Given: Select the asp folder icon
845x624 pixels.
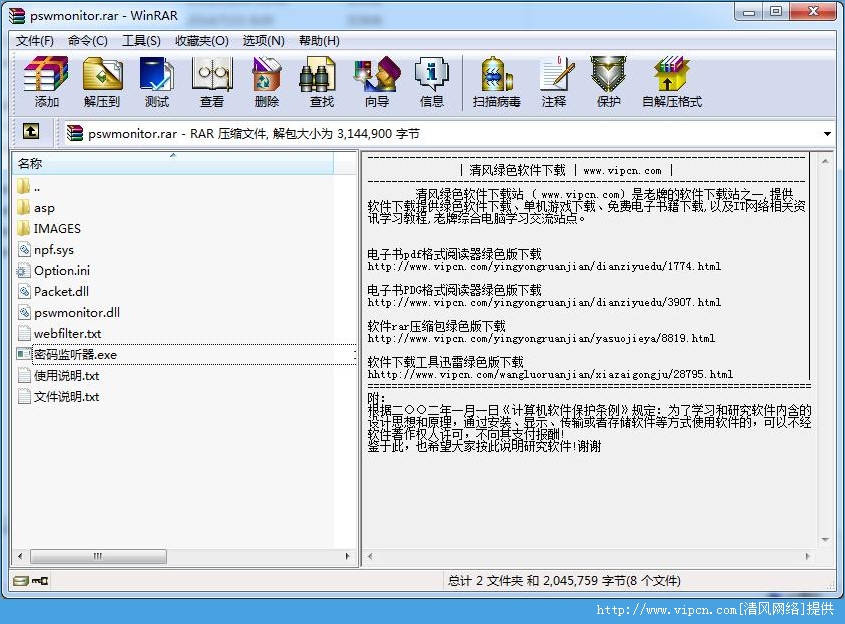Looking at the screenshot, I should coord(23,207).
